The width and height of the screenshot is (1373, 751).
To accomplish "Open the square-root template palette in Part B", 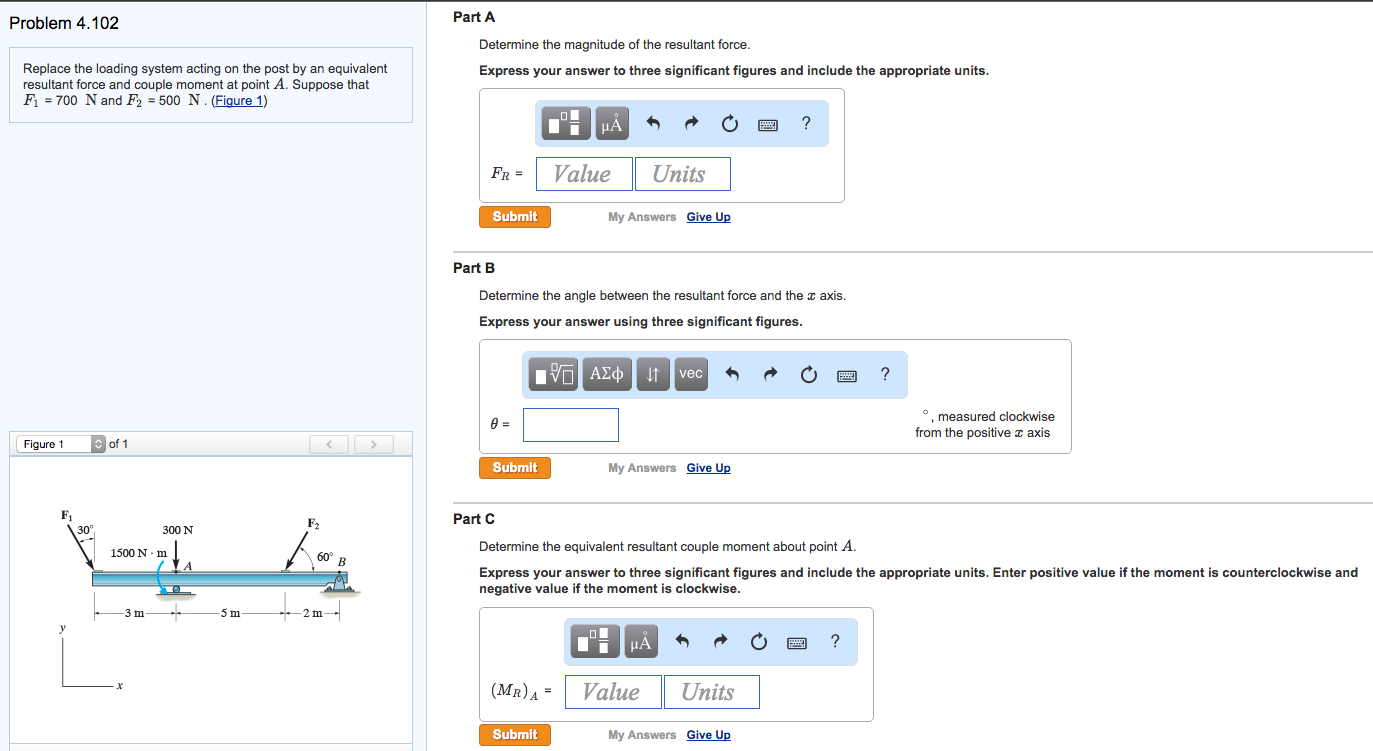I will click(552, 374).
